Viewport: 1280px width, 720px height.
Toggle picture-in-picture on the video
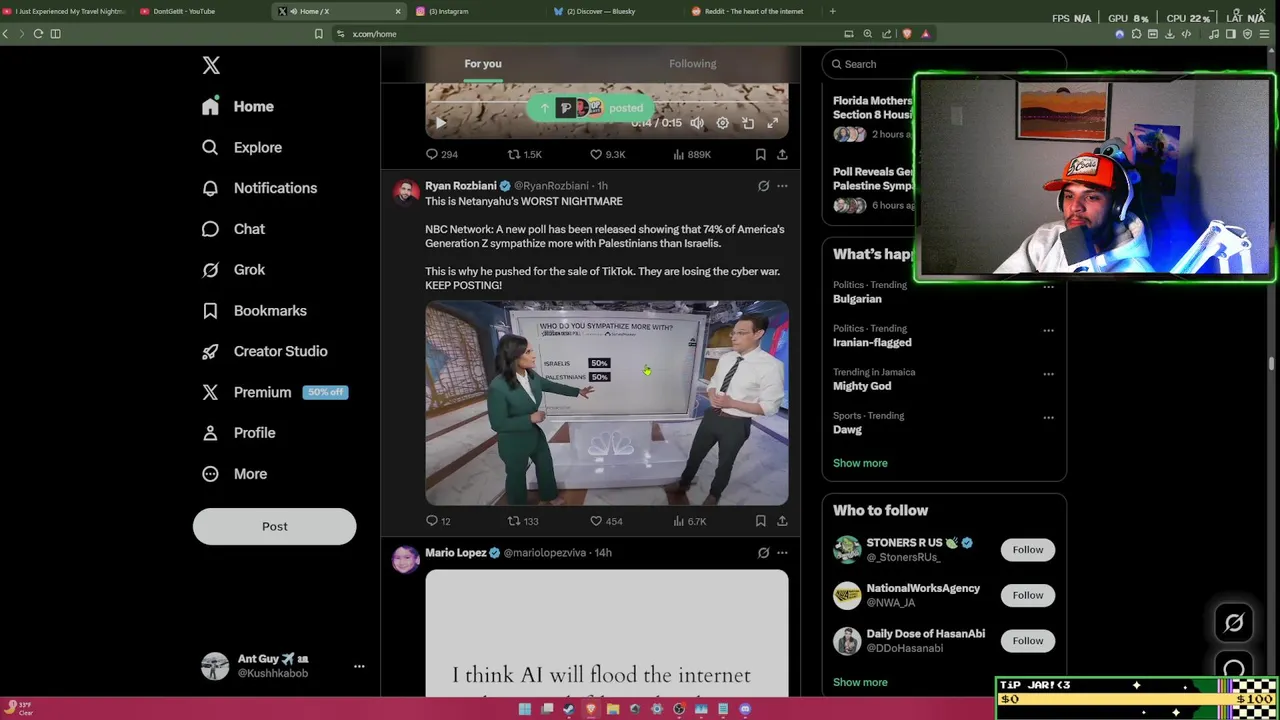point(748,123)
